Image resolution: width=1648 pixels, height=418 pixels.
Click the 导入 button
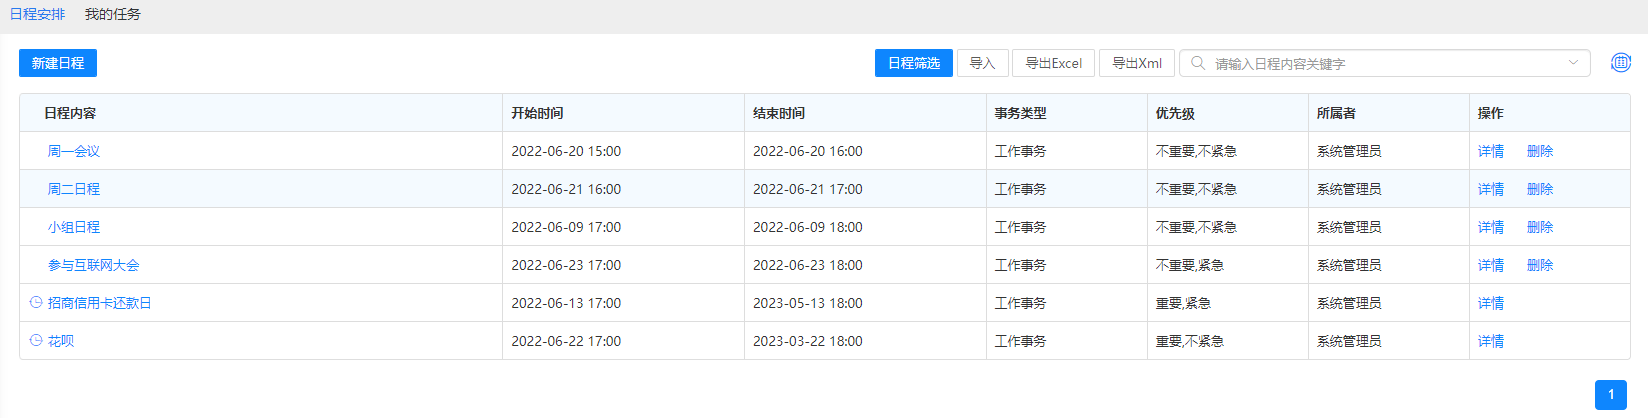pyautogui.click(x=981, y=63)
